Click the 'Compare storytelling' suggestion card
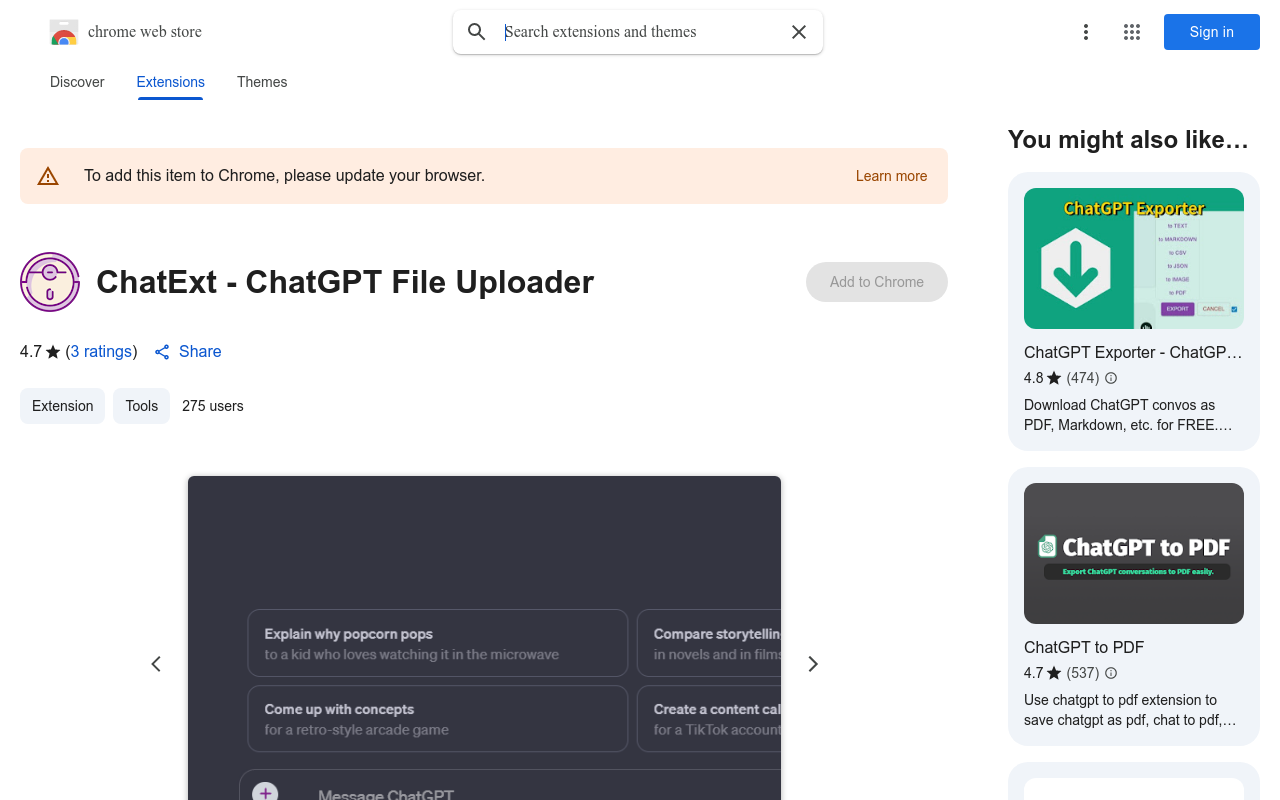Screen dimensions: 1280x800 [709, 644]
